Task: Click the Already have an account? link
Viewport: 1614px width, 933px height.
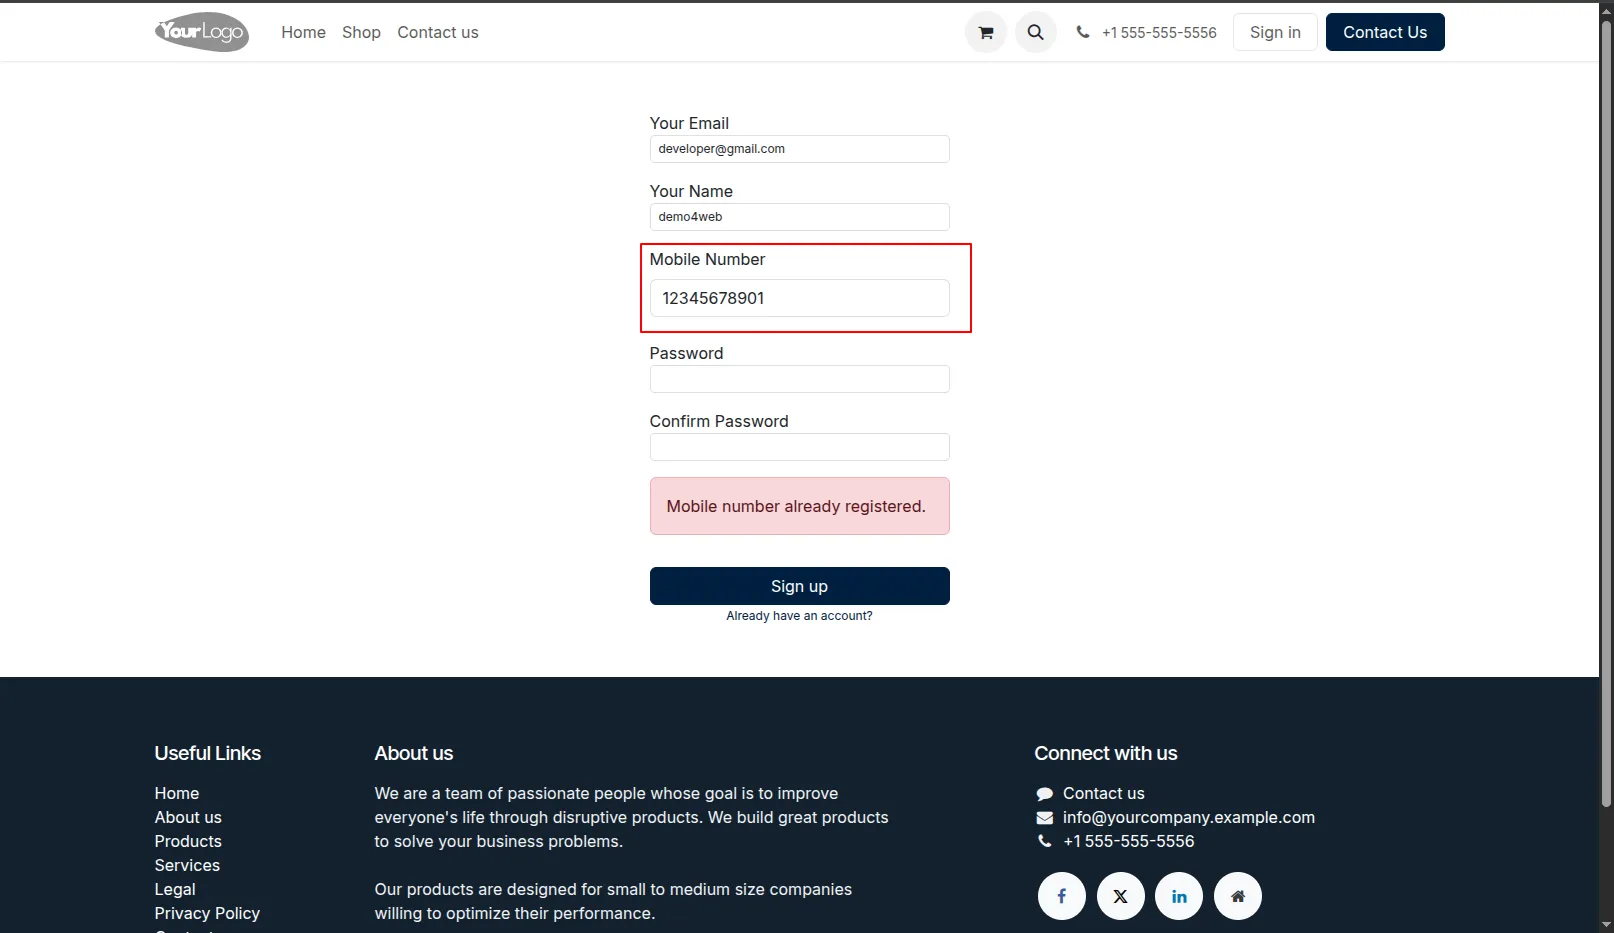Action: point(799,616)
